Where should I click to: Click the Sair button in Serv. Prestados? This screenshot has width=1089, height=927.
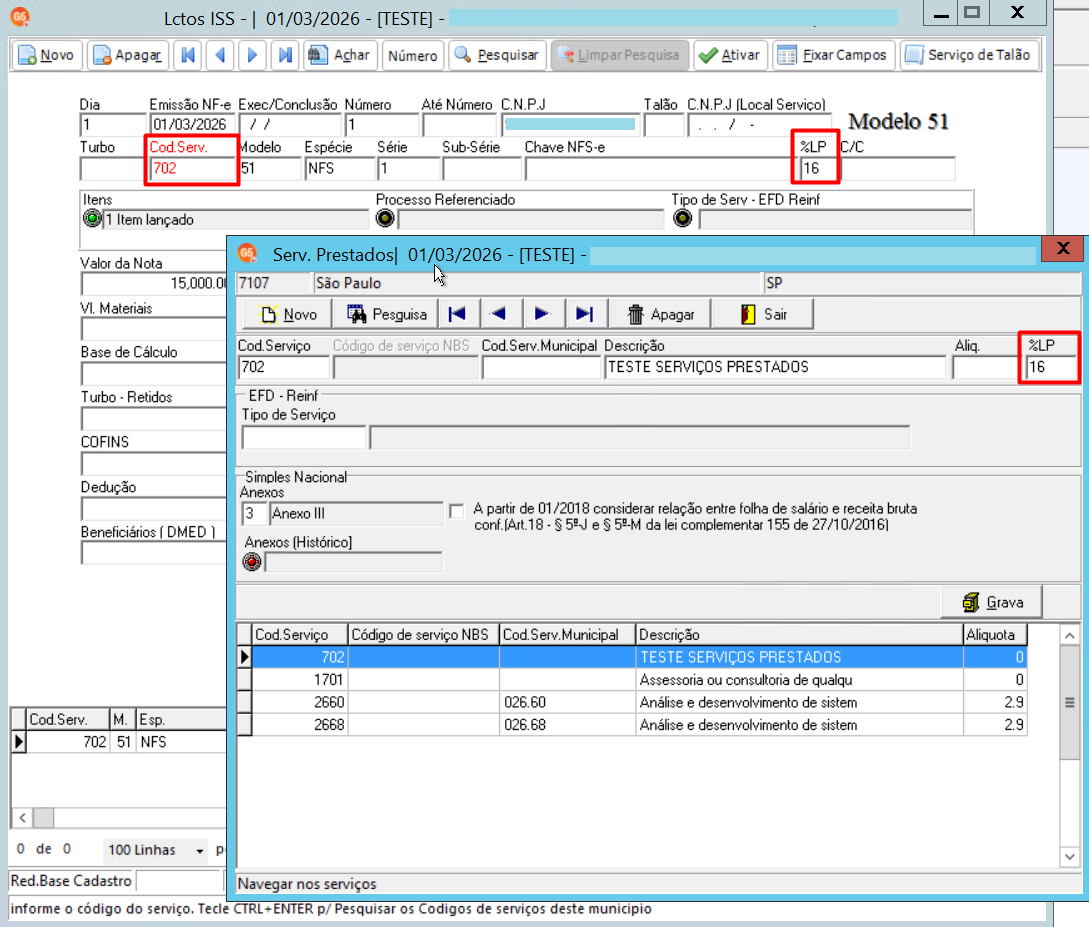pos(763,314)
